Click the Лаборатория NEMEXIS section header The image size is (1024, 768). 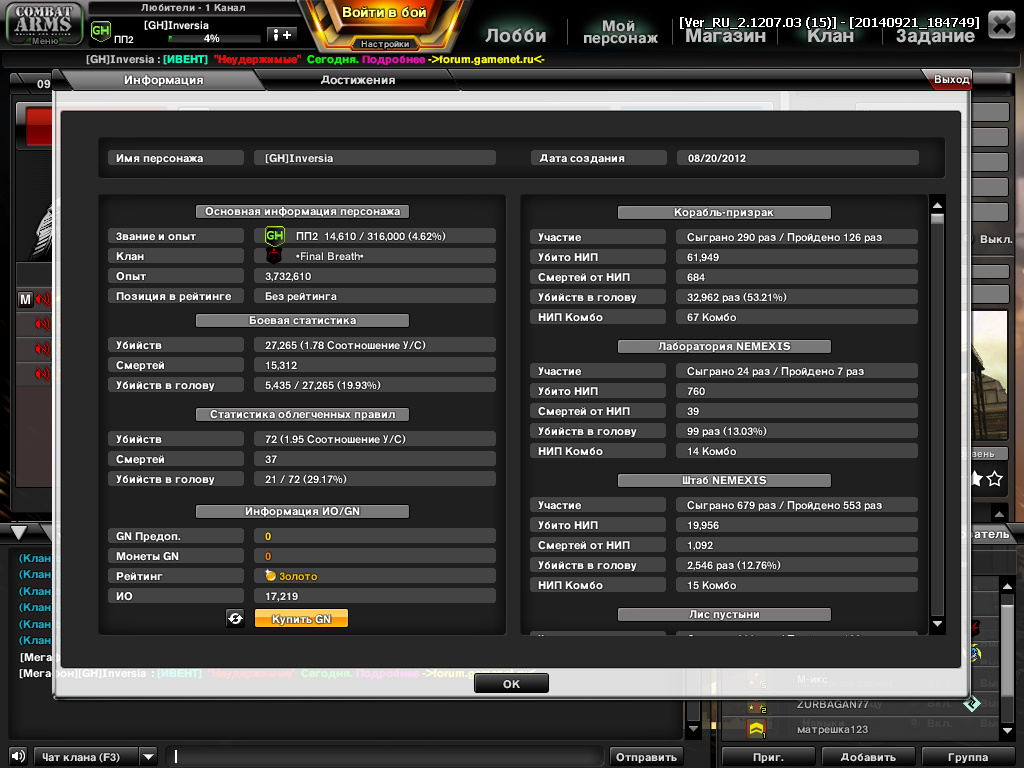pyautogui.click(x=724, y=346)
